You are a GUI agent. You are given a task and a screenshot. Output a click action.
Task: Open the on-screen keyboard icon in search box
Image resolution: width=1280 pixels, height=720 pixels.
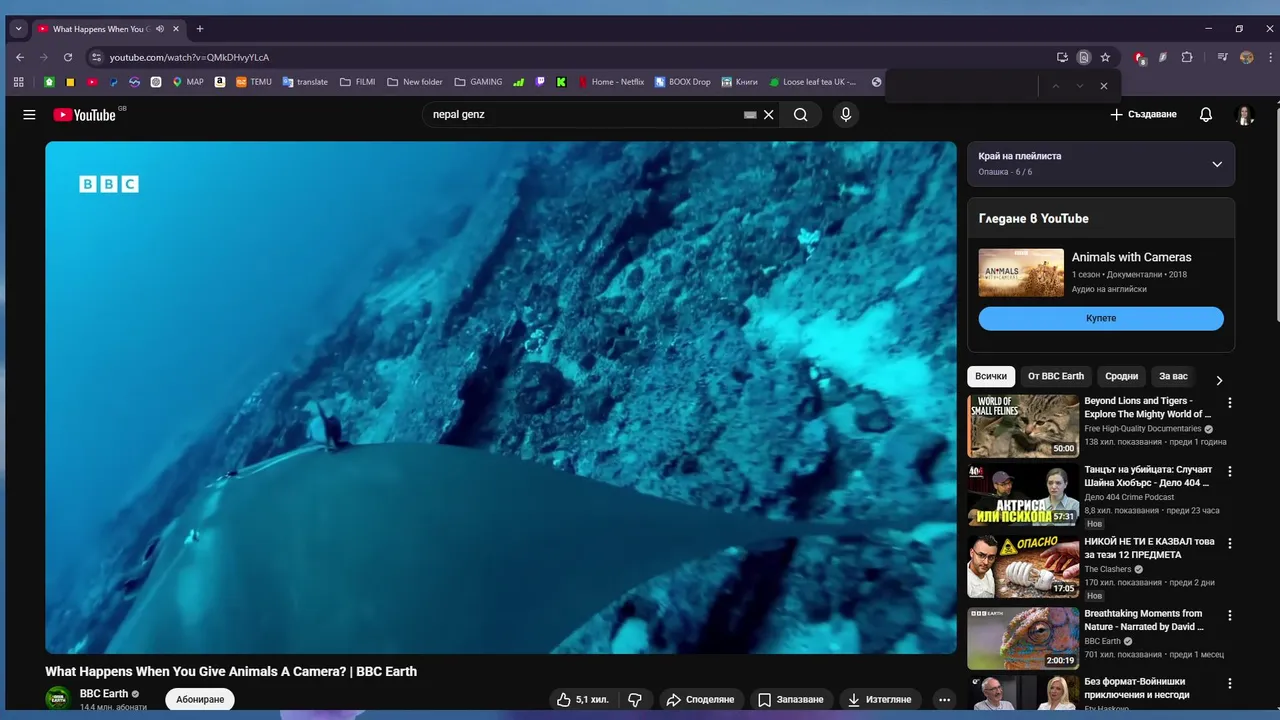click(750, 115)
